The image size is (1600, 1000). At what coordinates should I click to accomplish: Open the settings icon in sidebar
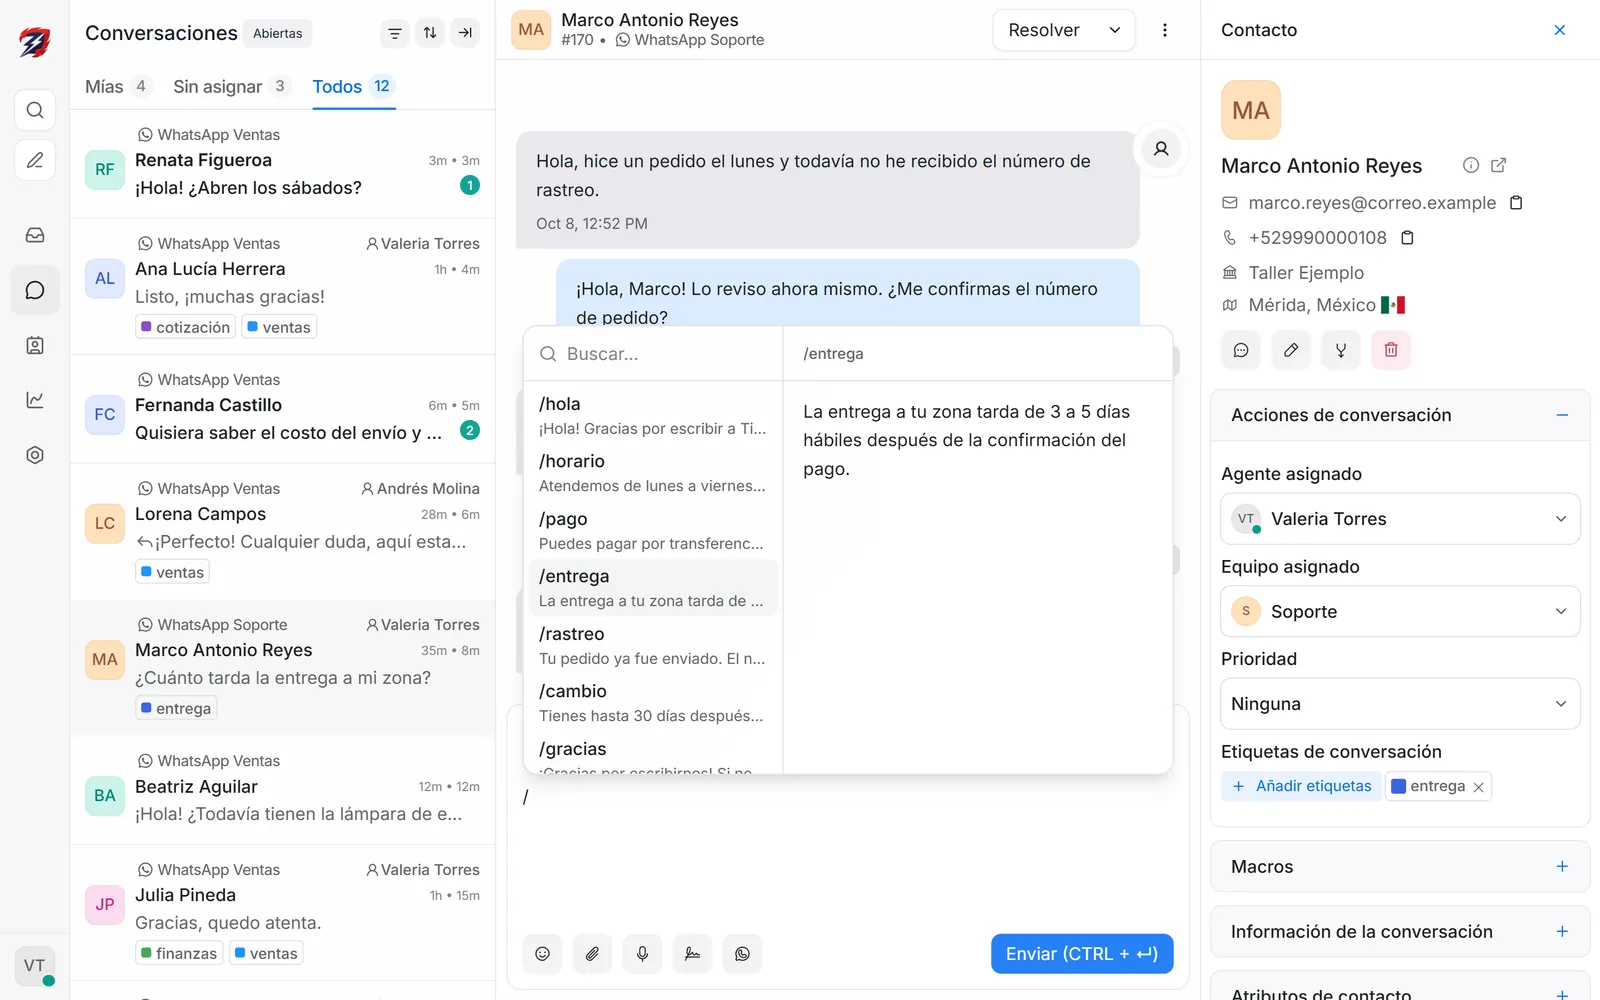[x=35, y=455]
